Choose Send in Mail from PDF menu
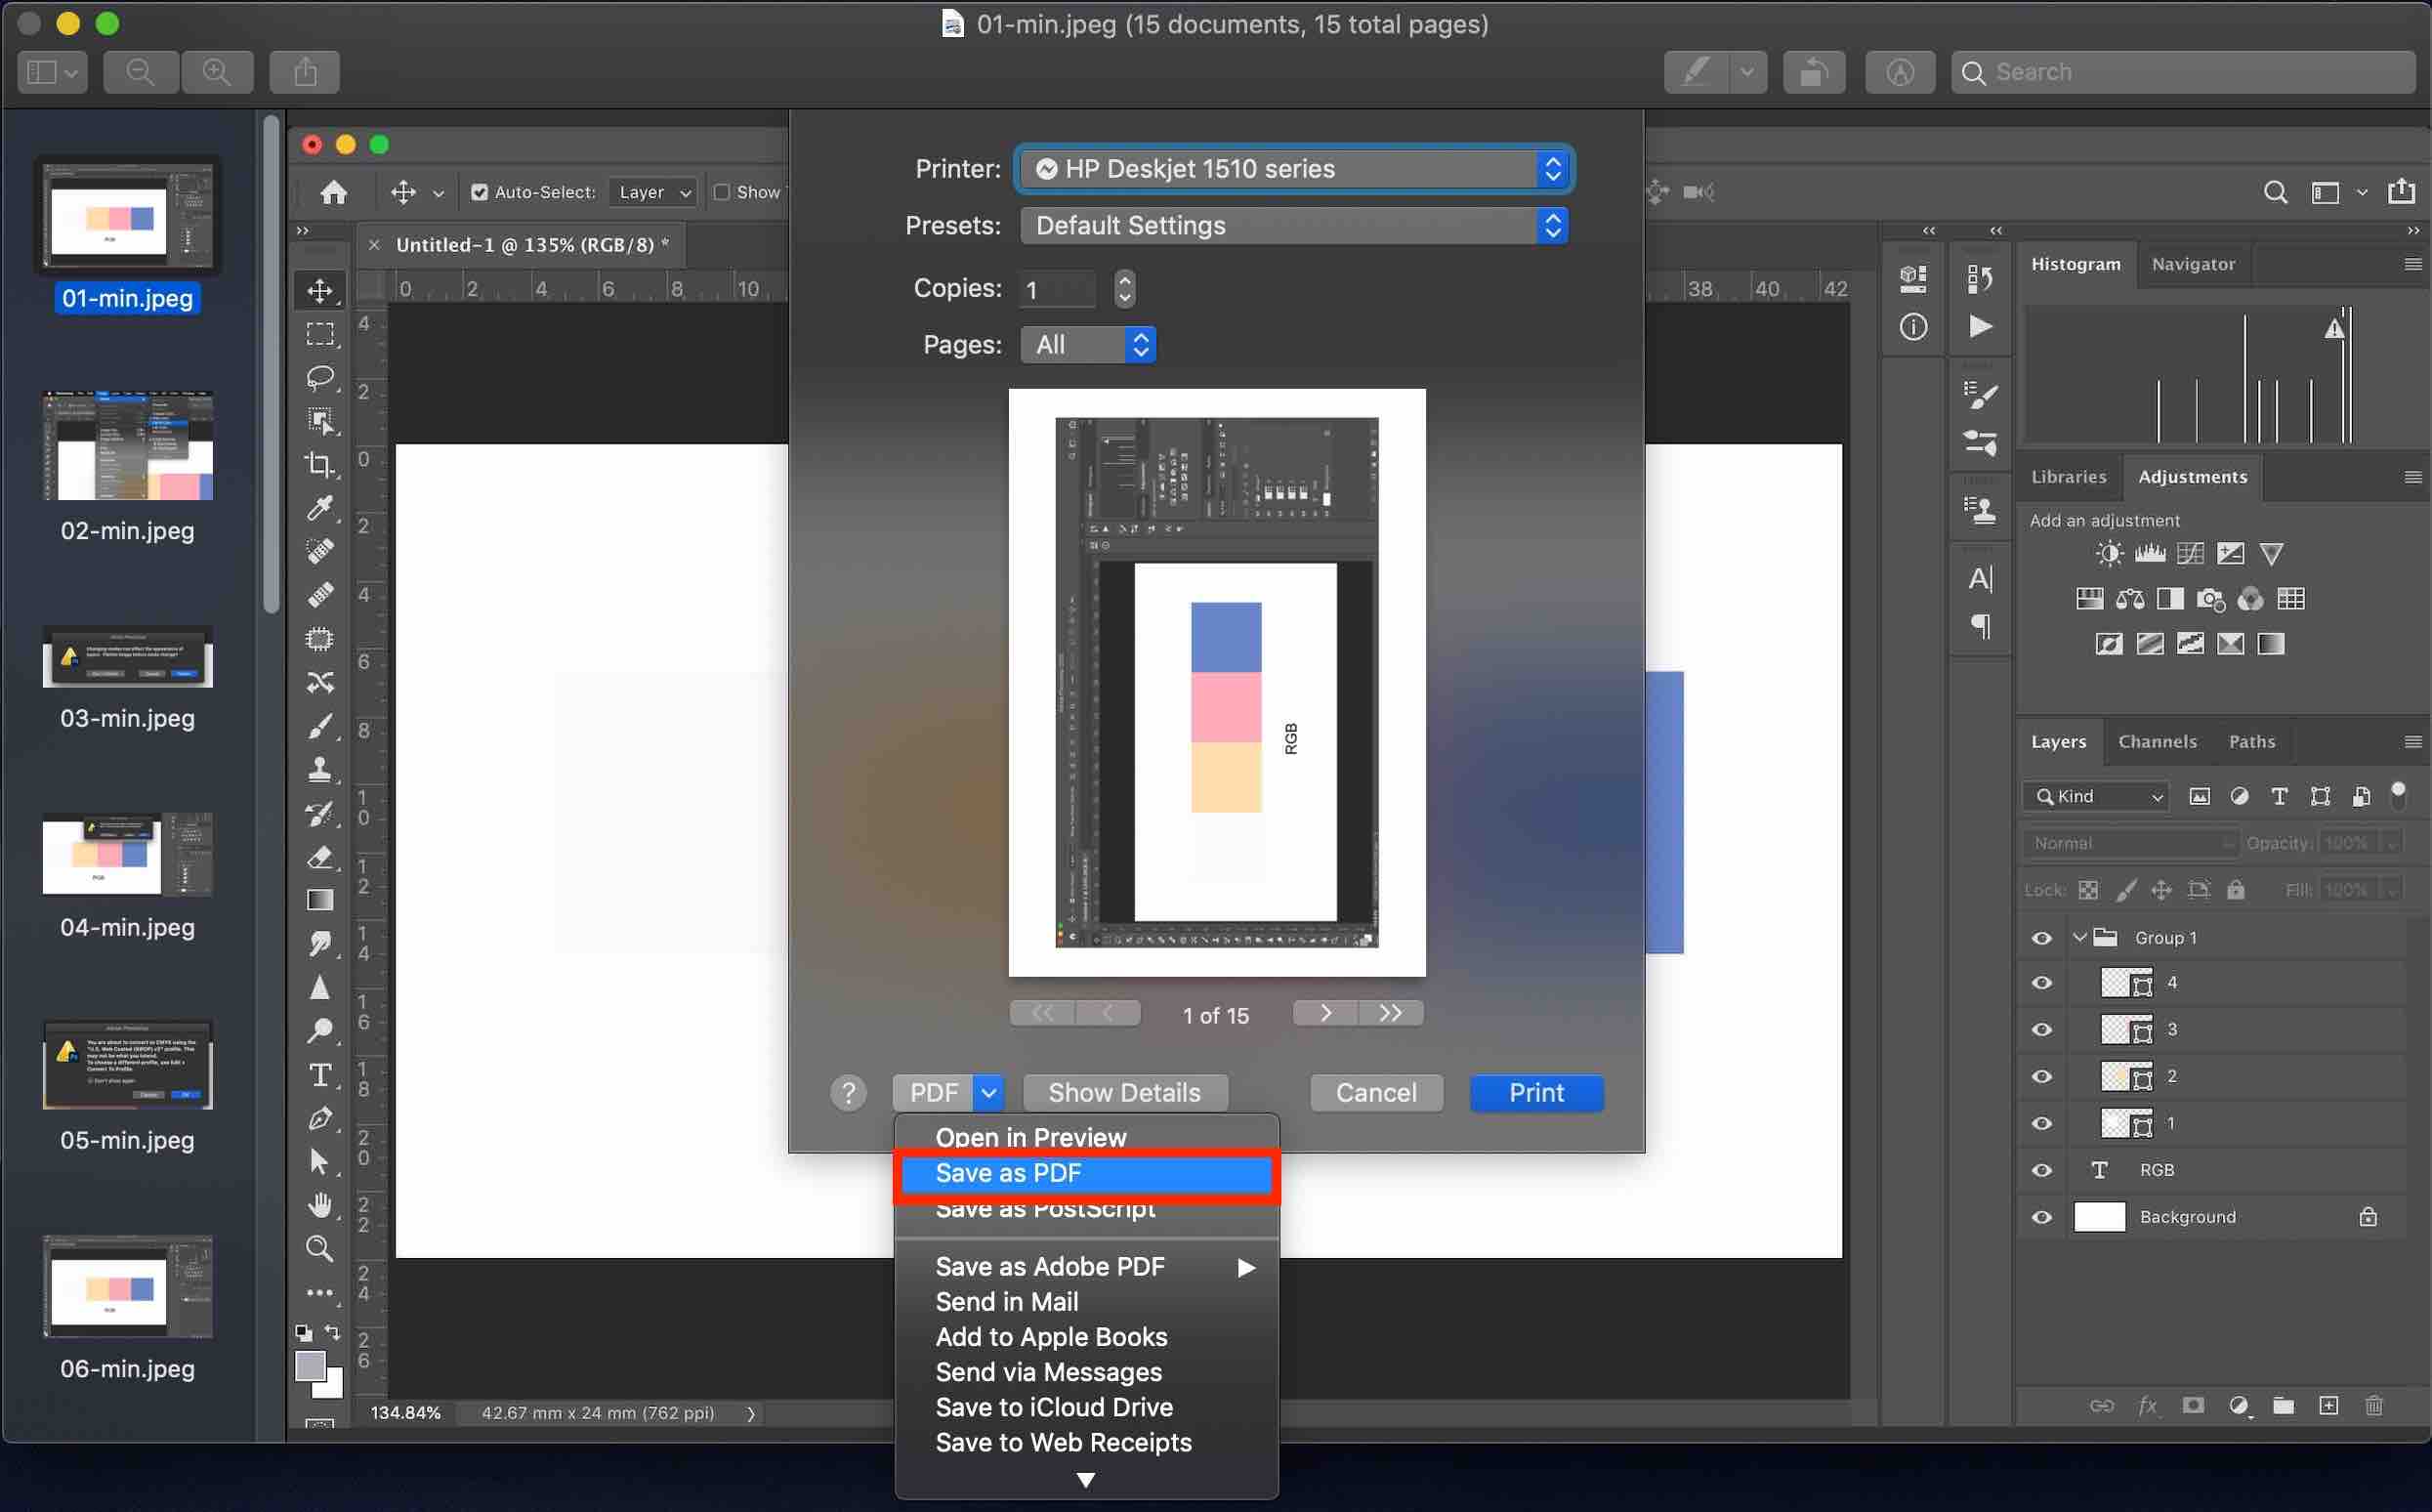 (x=1006, y=1302)
